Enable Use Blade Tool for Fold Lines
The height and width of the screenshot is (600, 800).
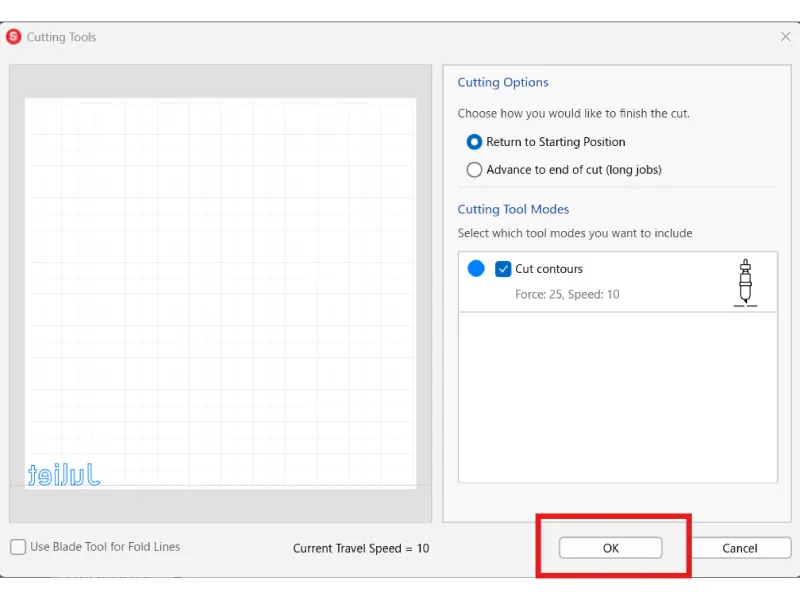pyautogui.click(x=19, y=547)
